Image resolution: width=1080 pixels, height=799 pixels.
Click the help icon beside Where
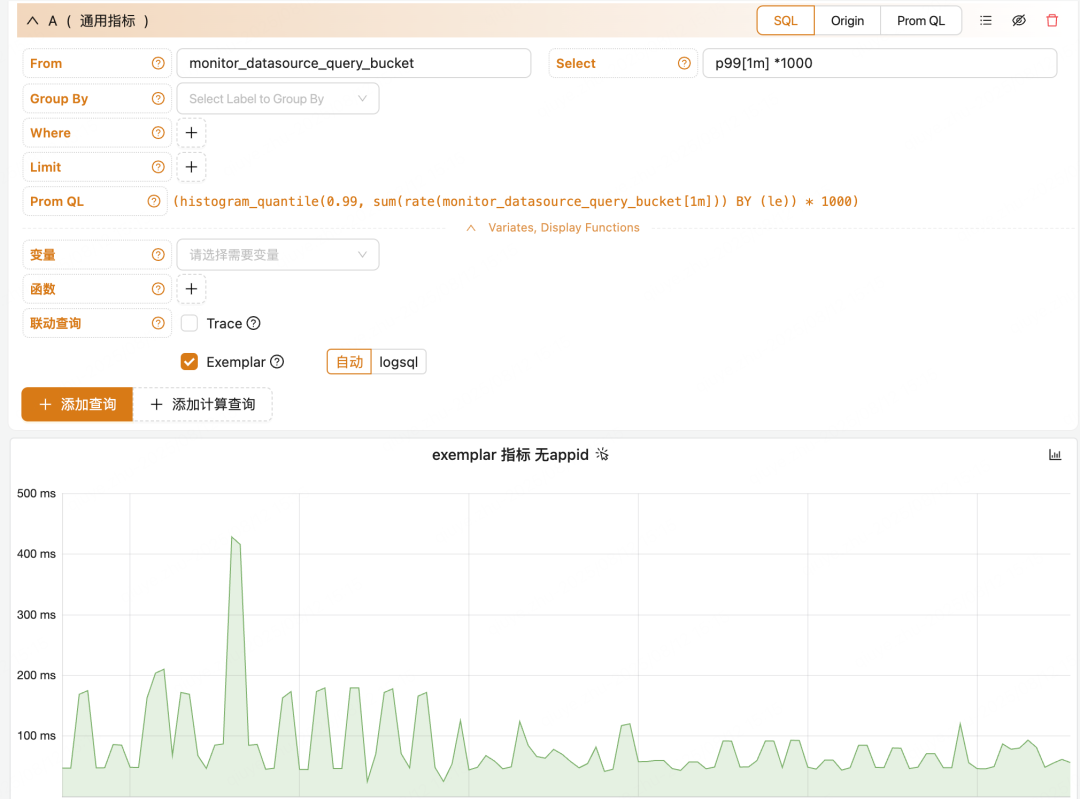pos(158,133)
